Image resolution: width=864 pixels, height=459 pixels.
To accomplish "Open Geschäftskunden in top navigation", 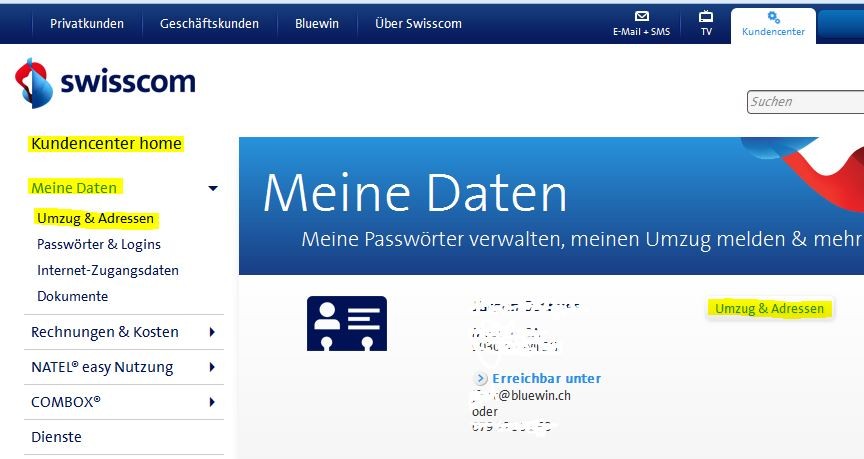I will coord(209,23).
